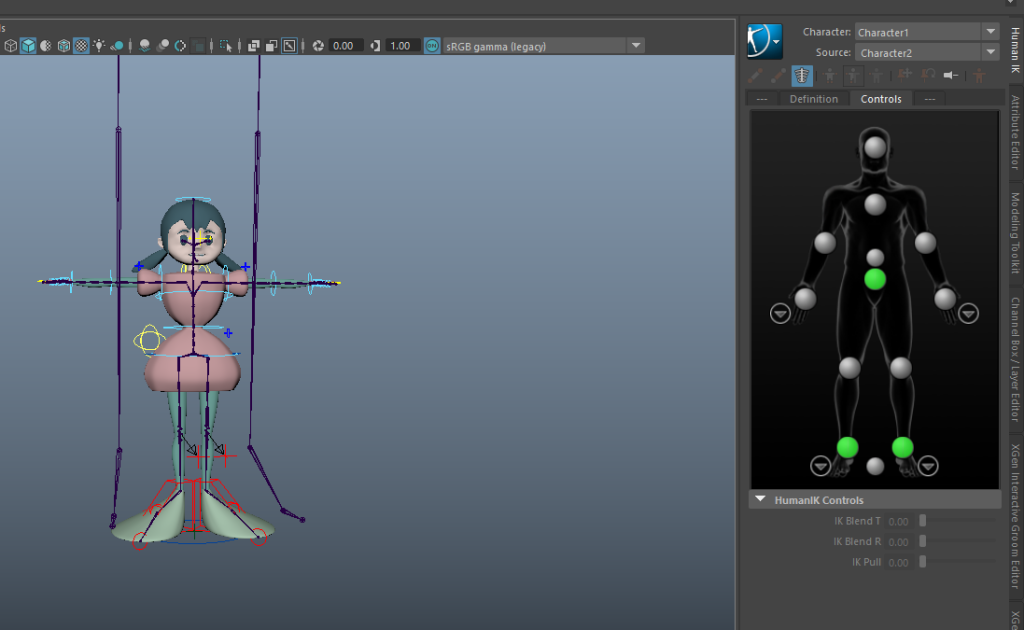The image size is (1024, 630).
Task: Toggle screen space ambient occlusion icon
Action: 144,46
